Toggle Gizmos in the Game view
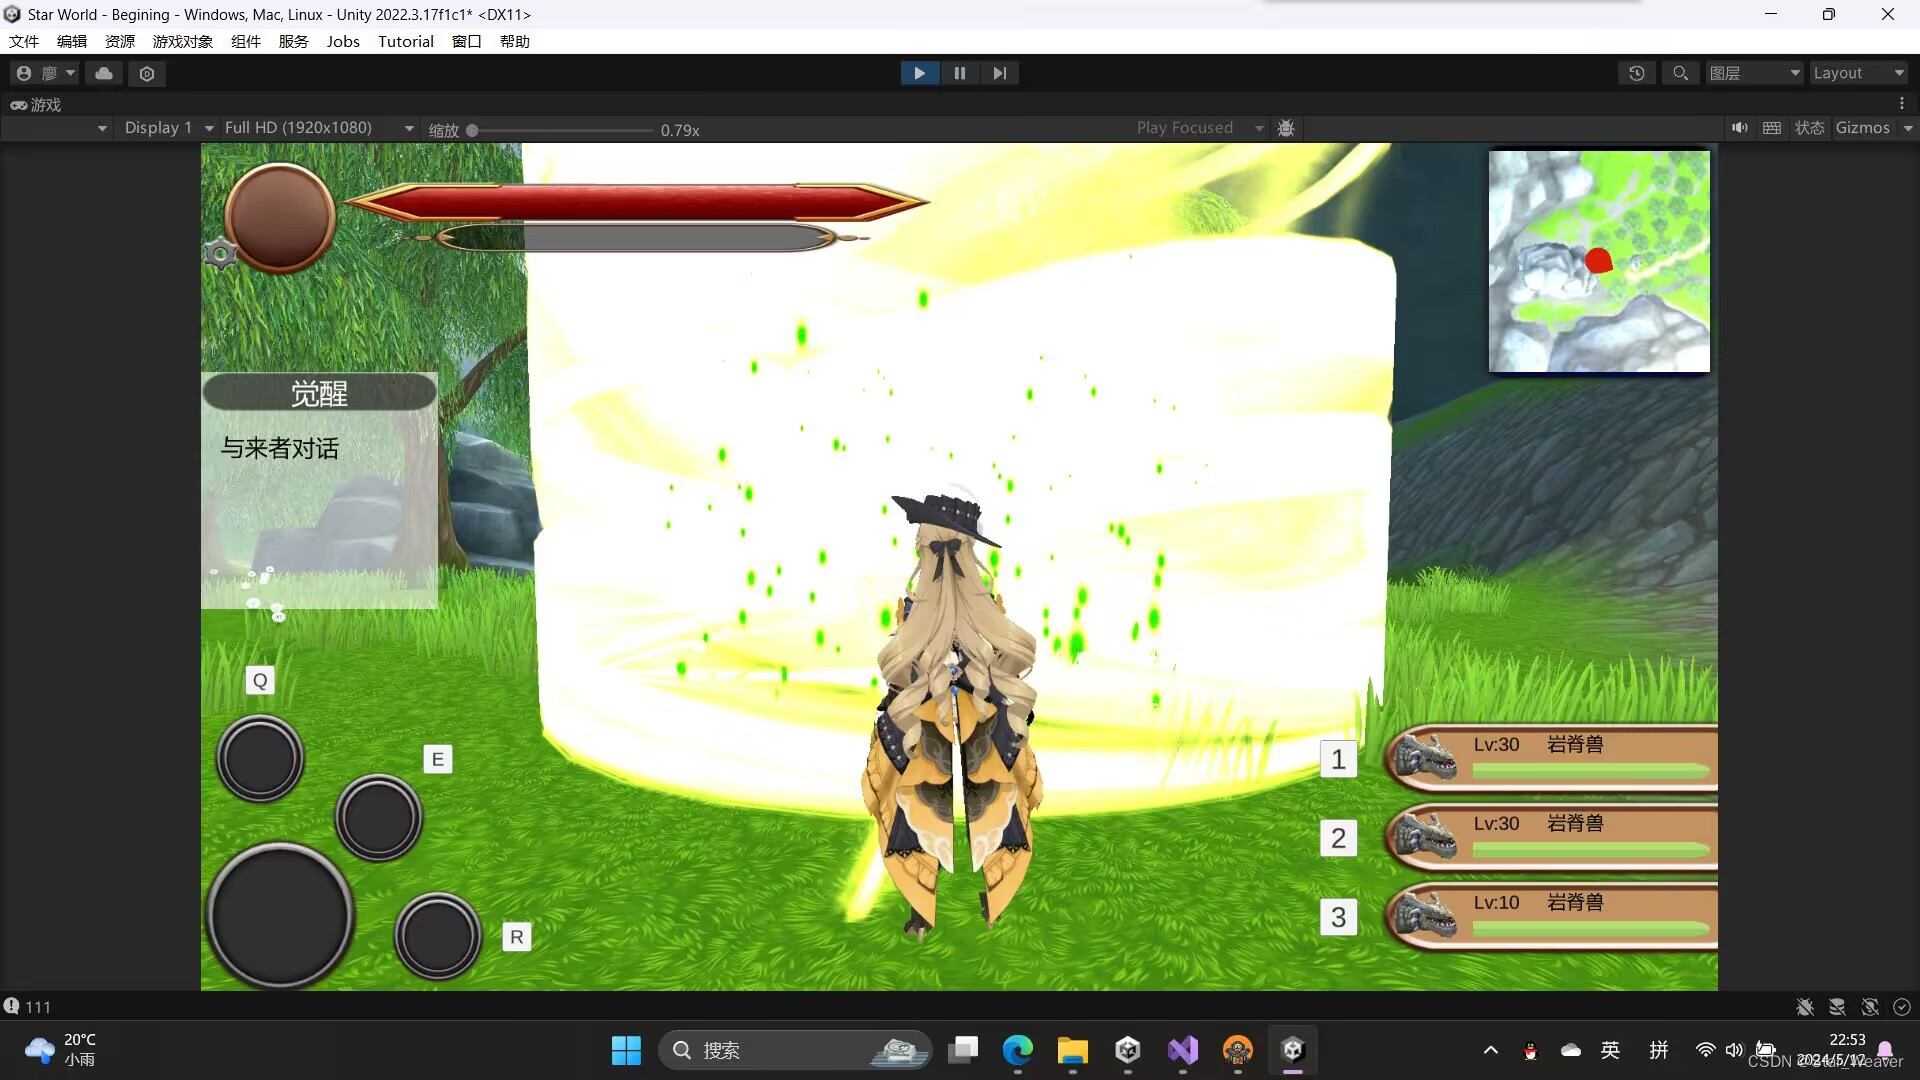Viewport: 1920px width, 1080px height. click(1862, 128)
